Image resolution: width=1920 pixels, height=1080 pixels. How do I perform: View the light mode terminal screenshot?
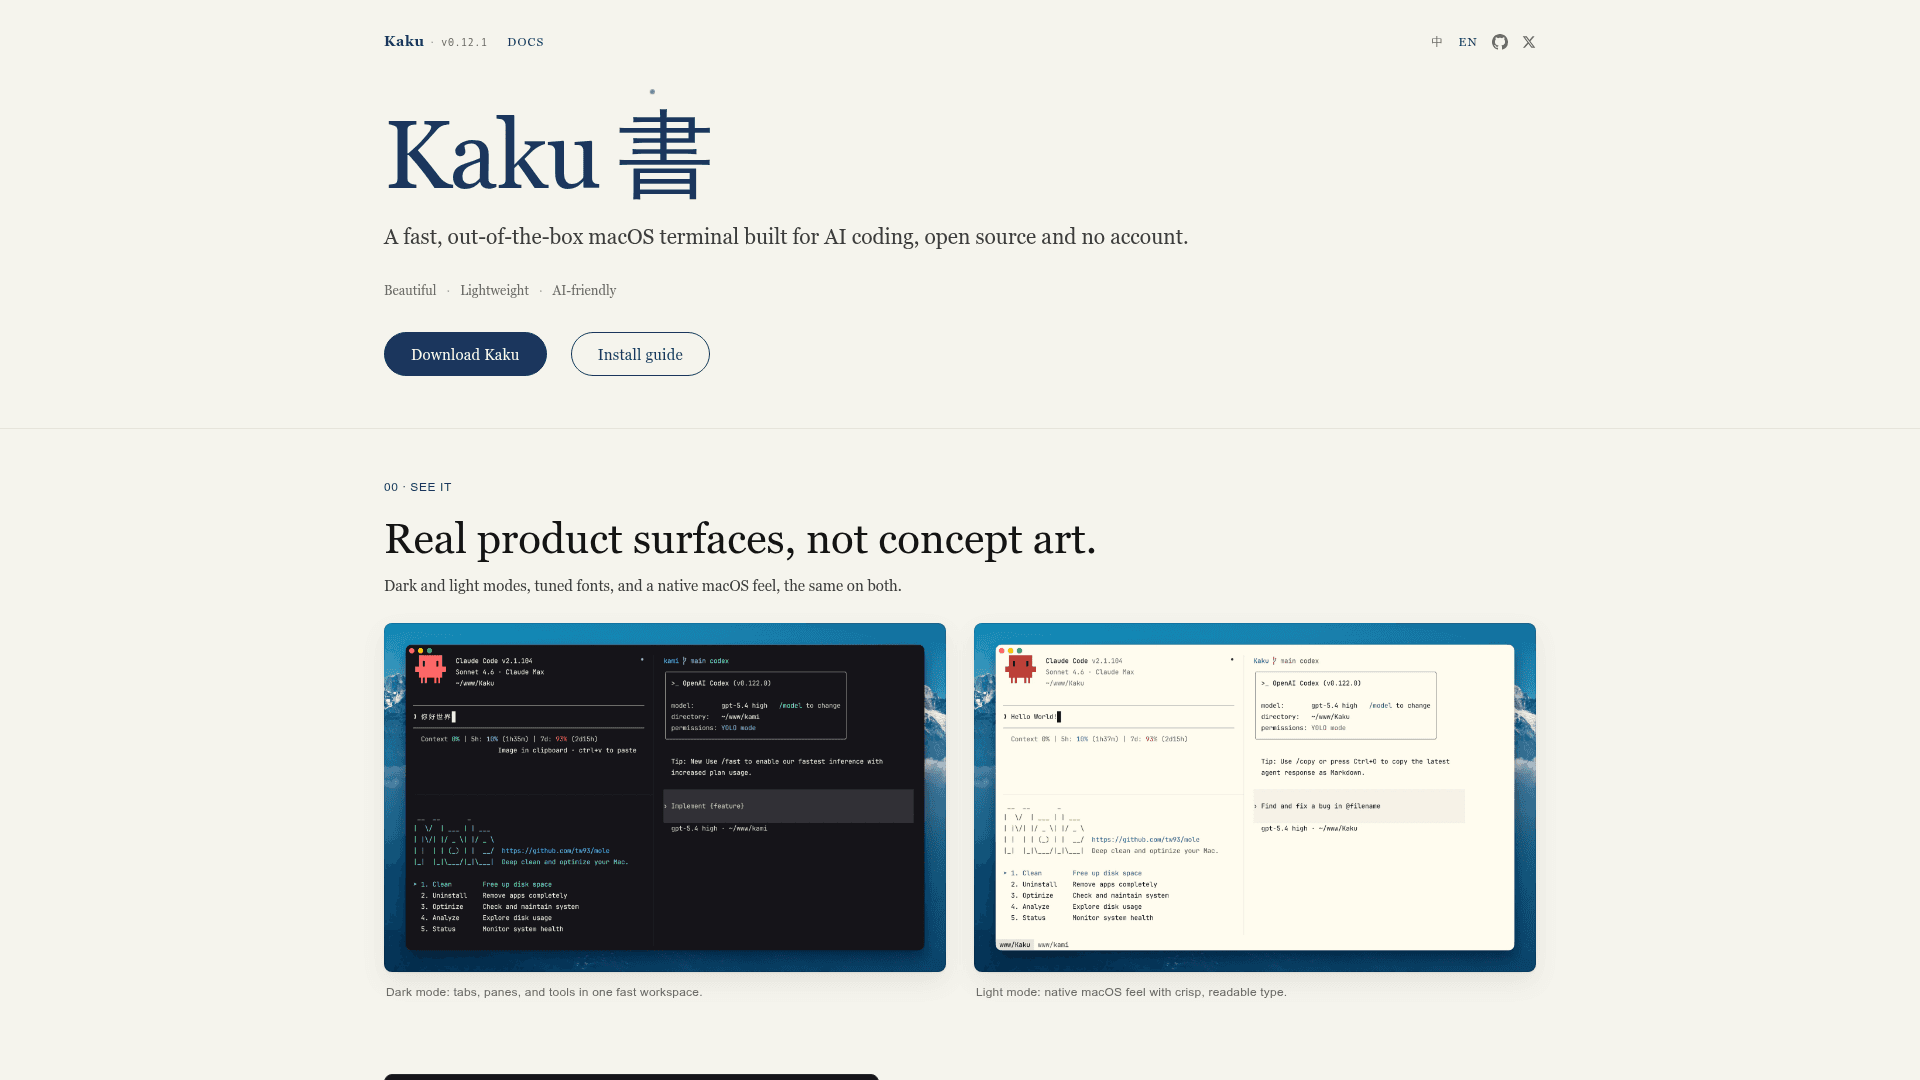[1255, 797]
